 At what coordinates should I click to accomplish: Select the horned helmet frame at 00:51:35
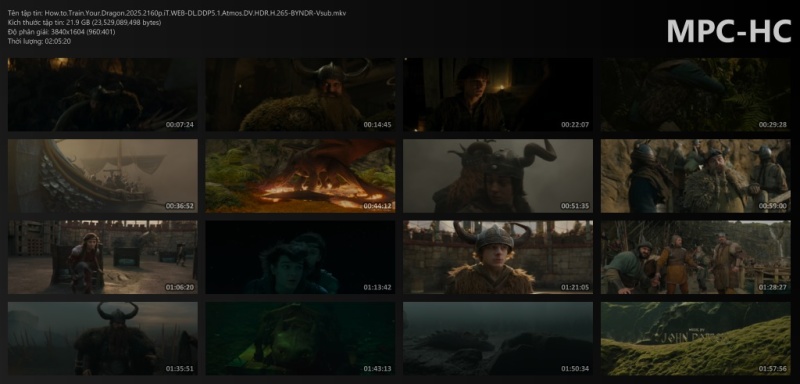[498, 176]
